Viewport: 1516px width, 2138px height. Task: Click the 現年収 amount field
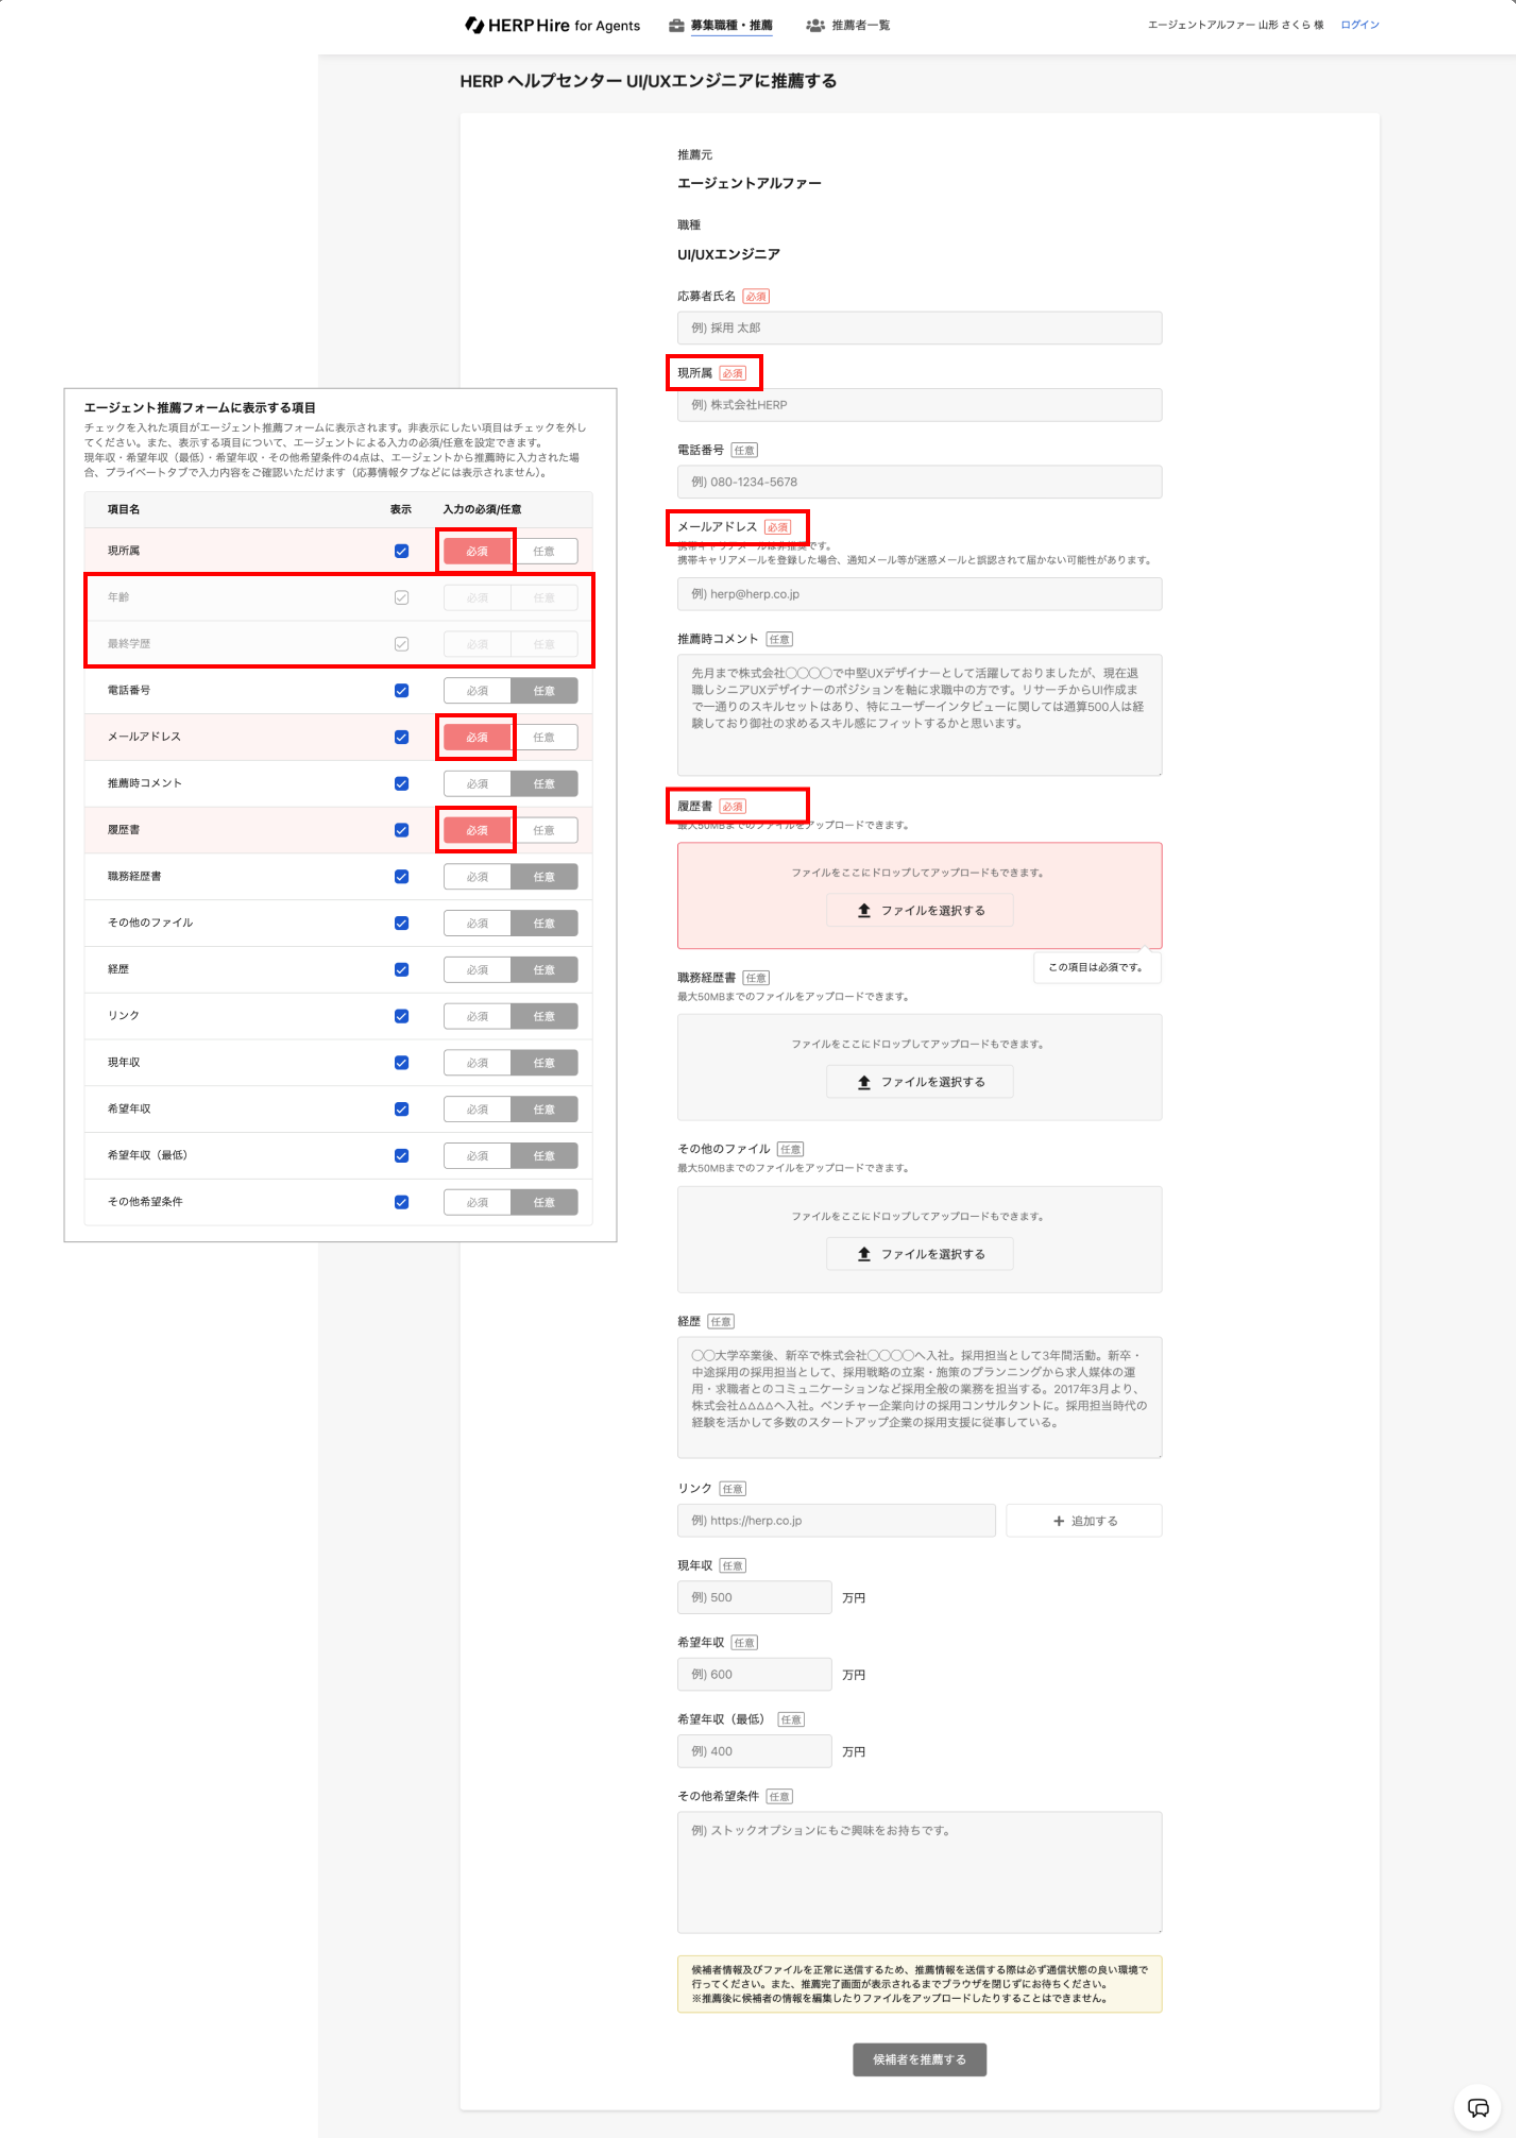pyautogui.click(x=754, y=1598)
